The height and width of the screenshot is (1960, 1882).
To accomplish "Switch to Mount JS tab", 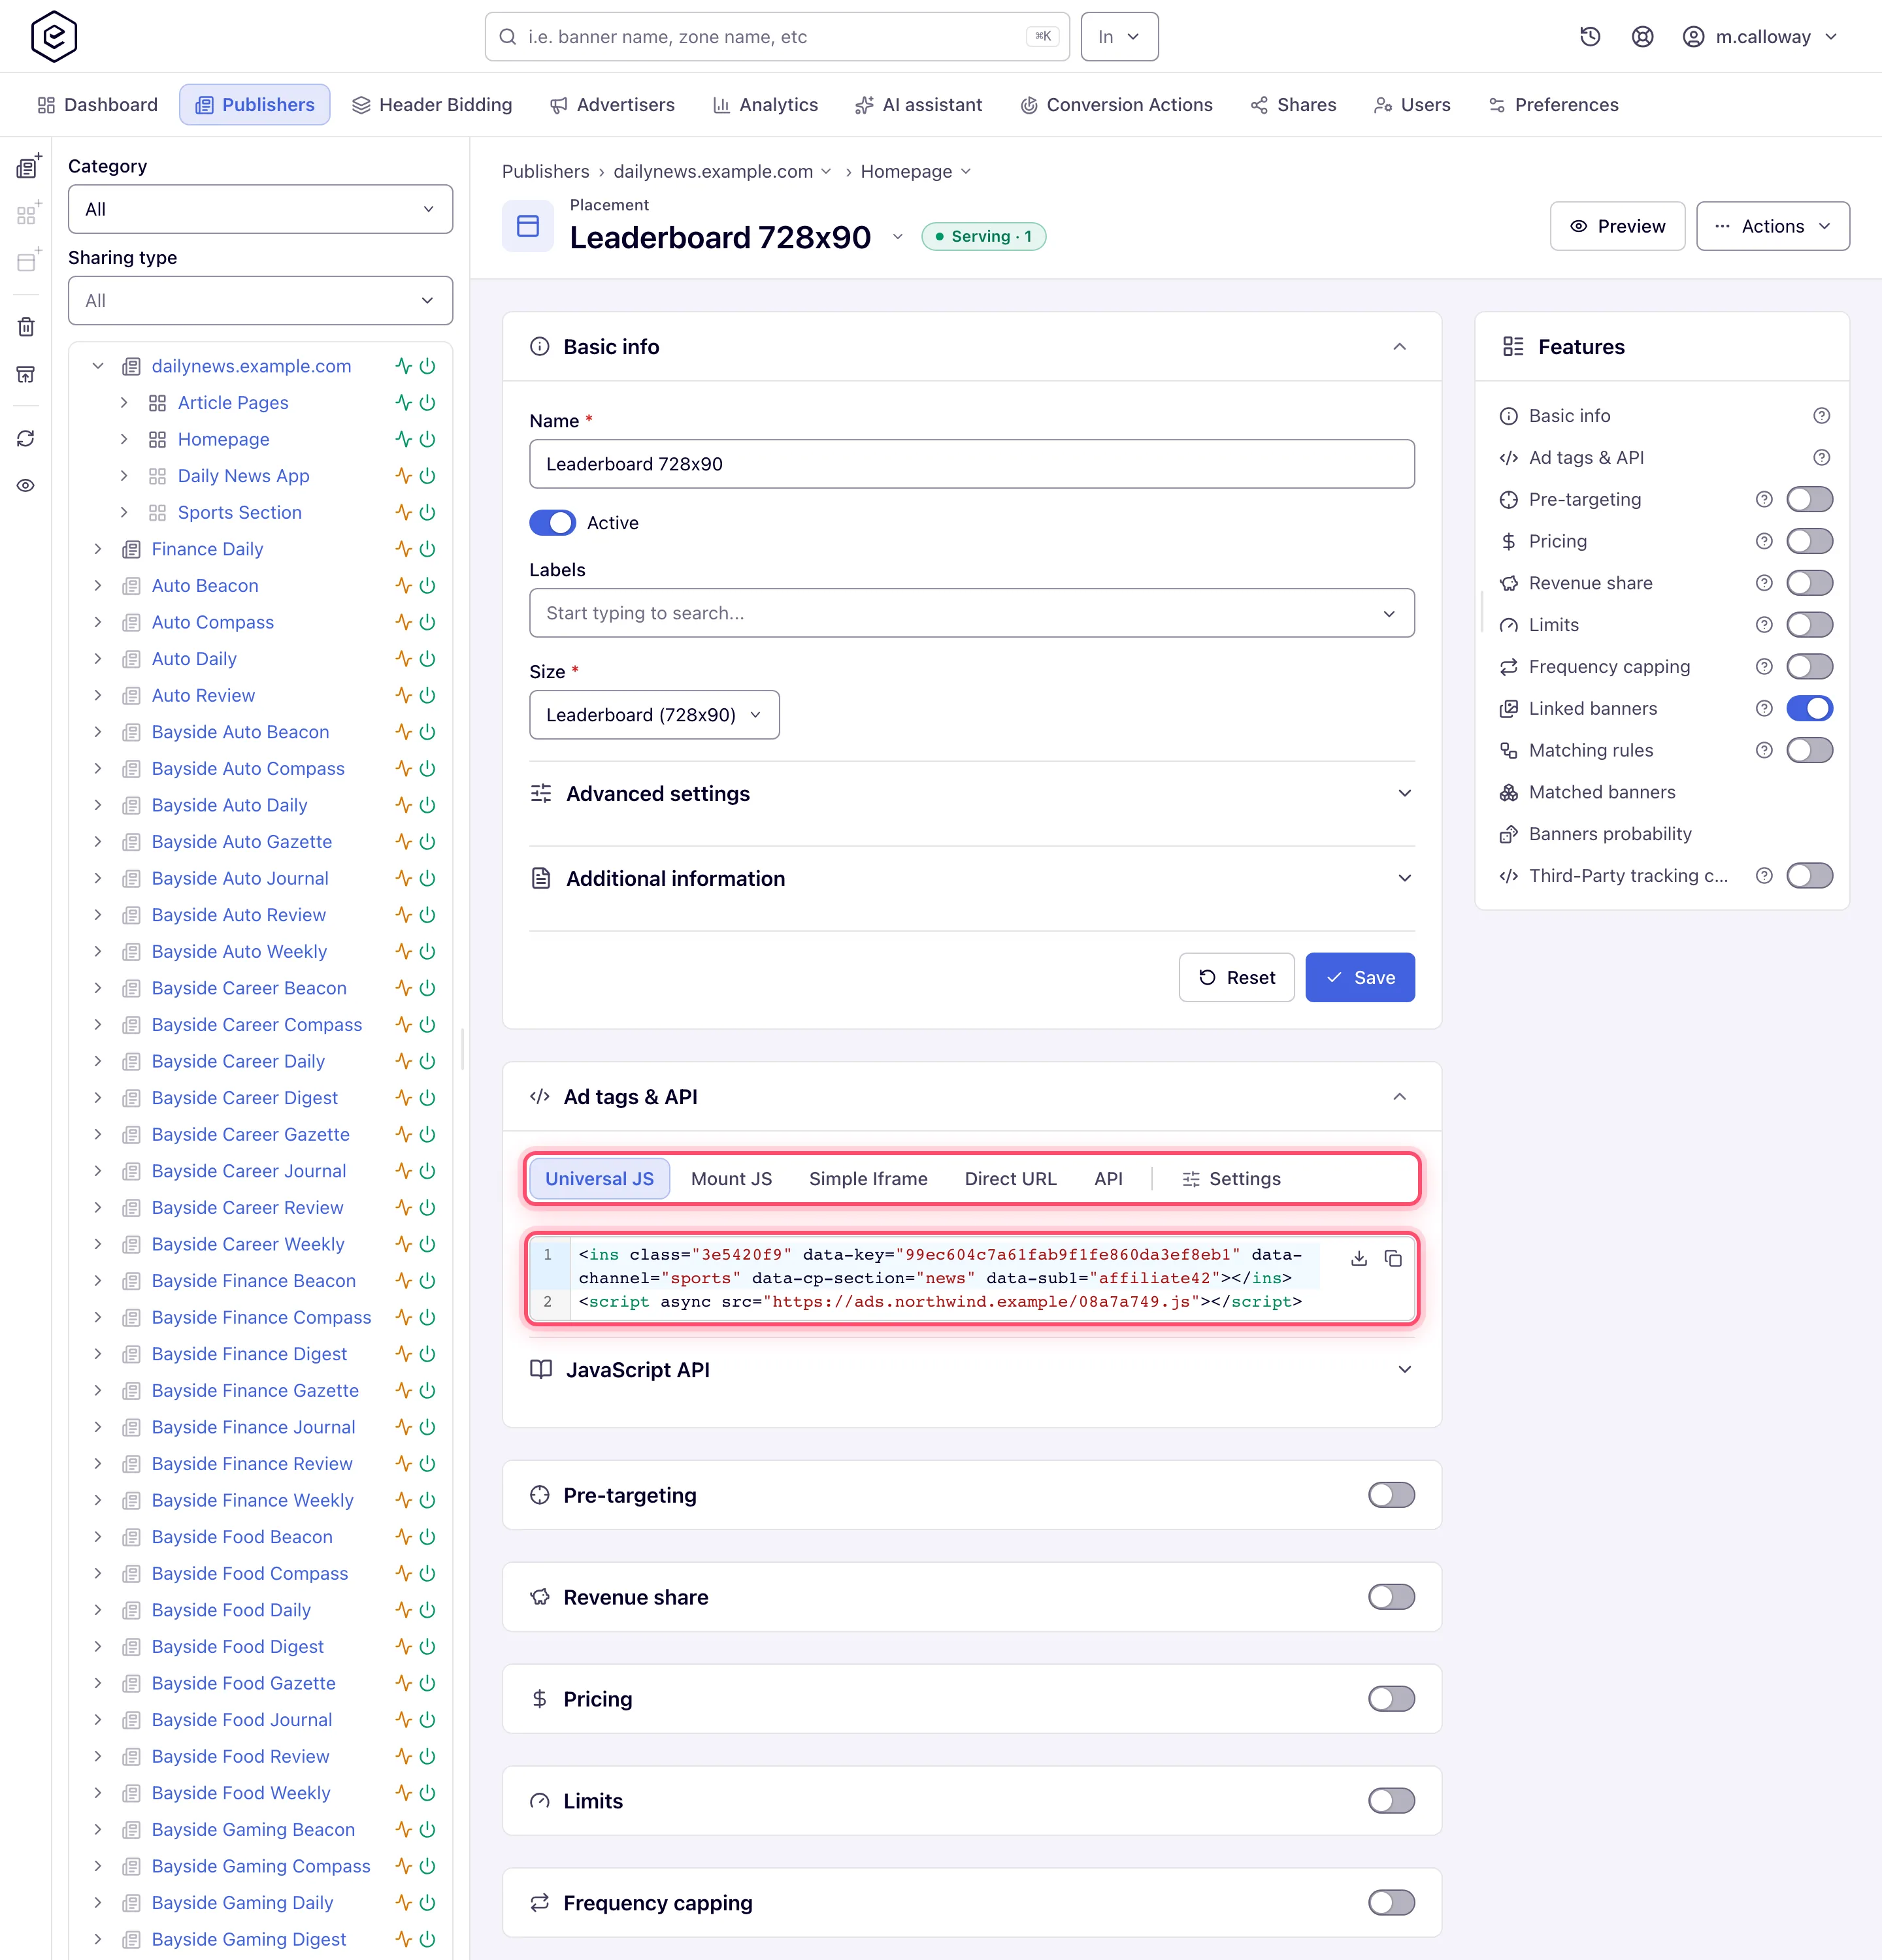I will point(731,1179).
